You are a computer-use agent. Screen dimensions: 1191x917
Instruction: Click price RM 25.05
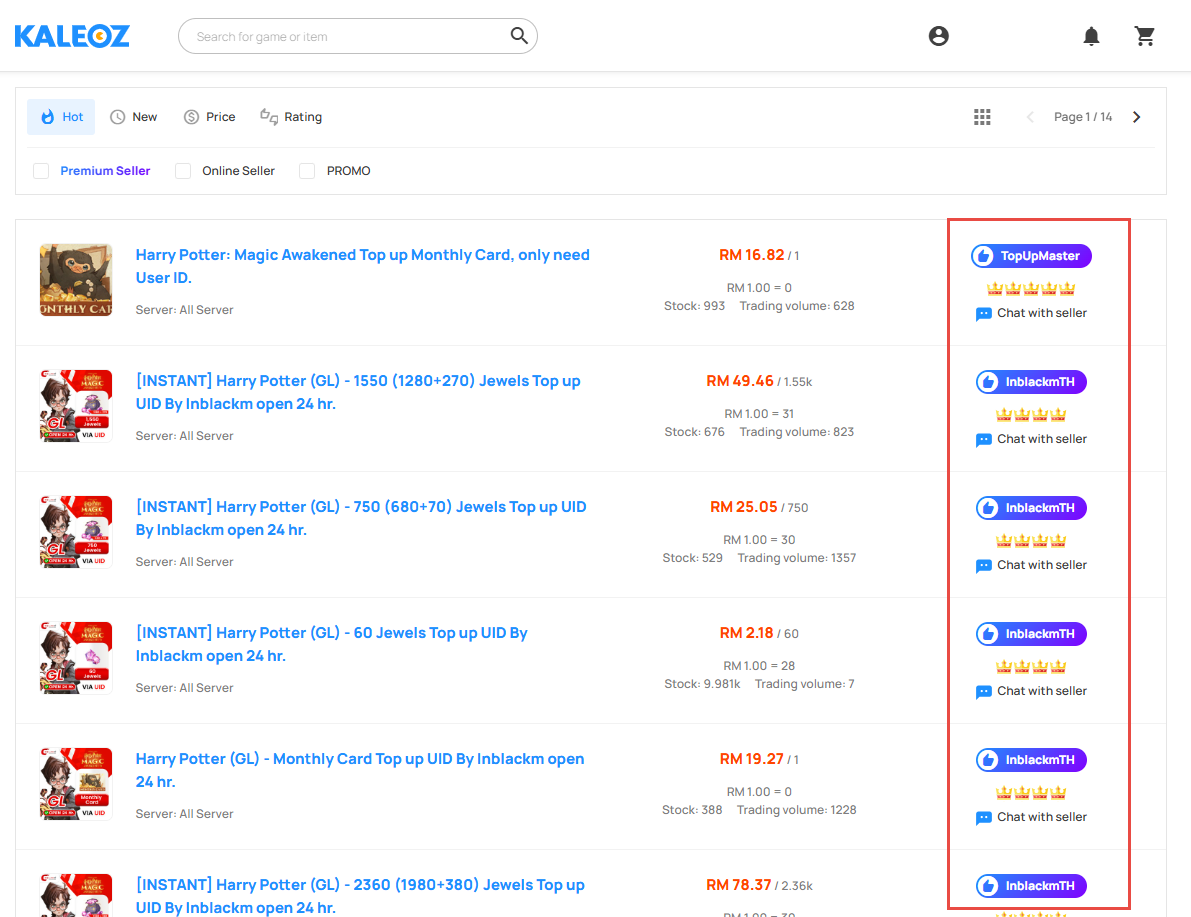coord(744,508)
